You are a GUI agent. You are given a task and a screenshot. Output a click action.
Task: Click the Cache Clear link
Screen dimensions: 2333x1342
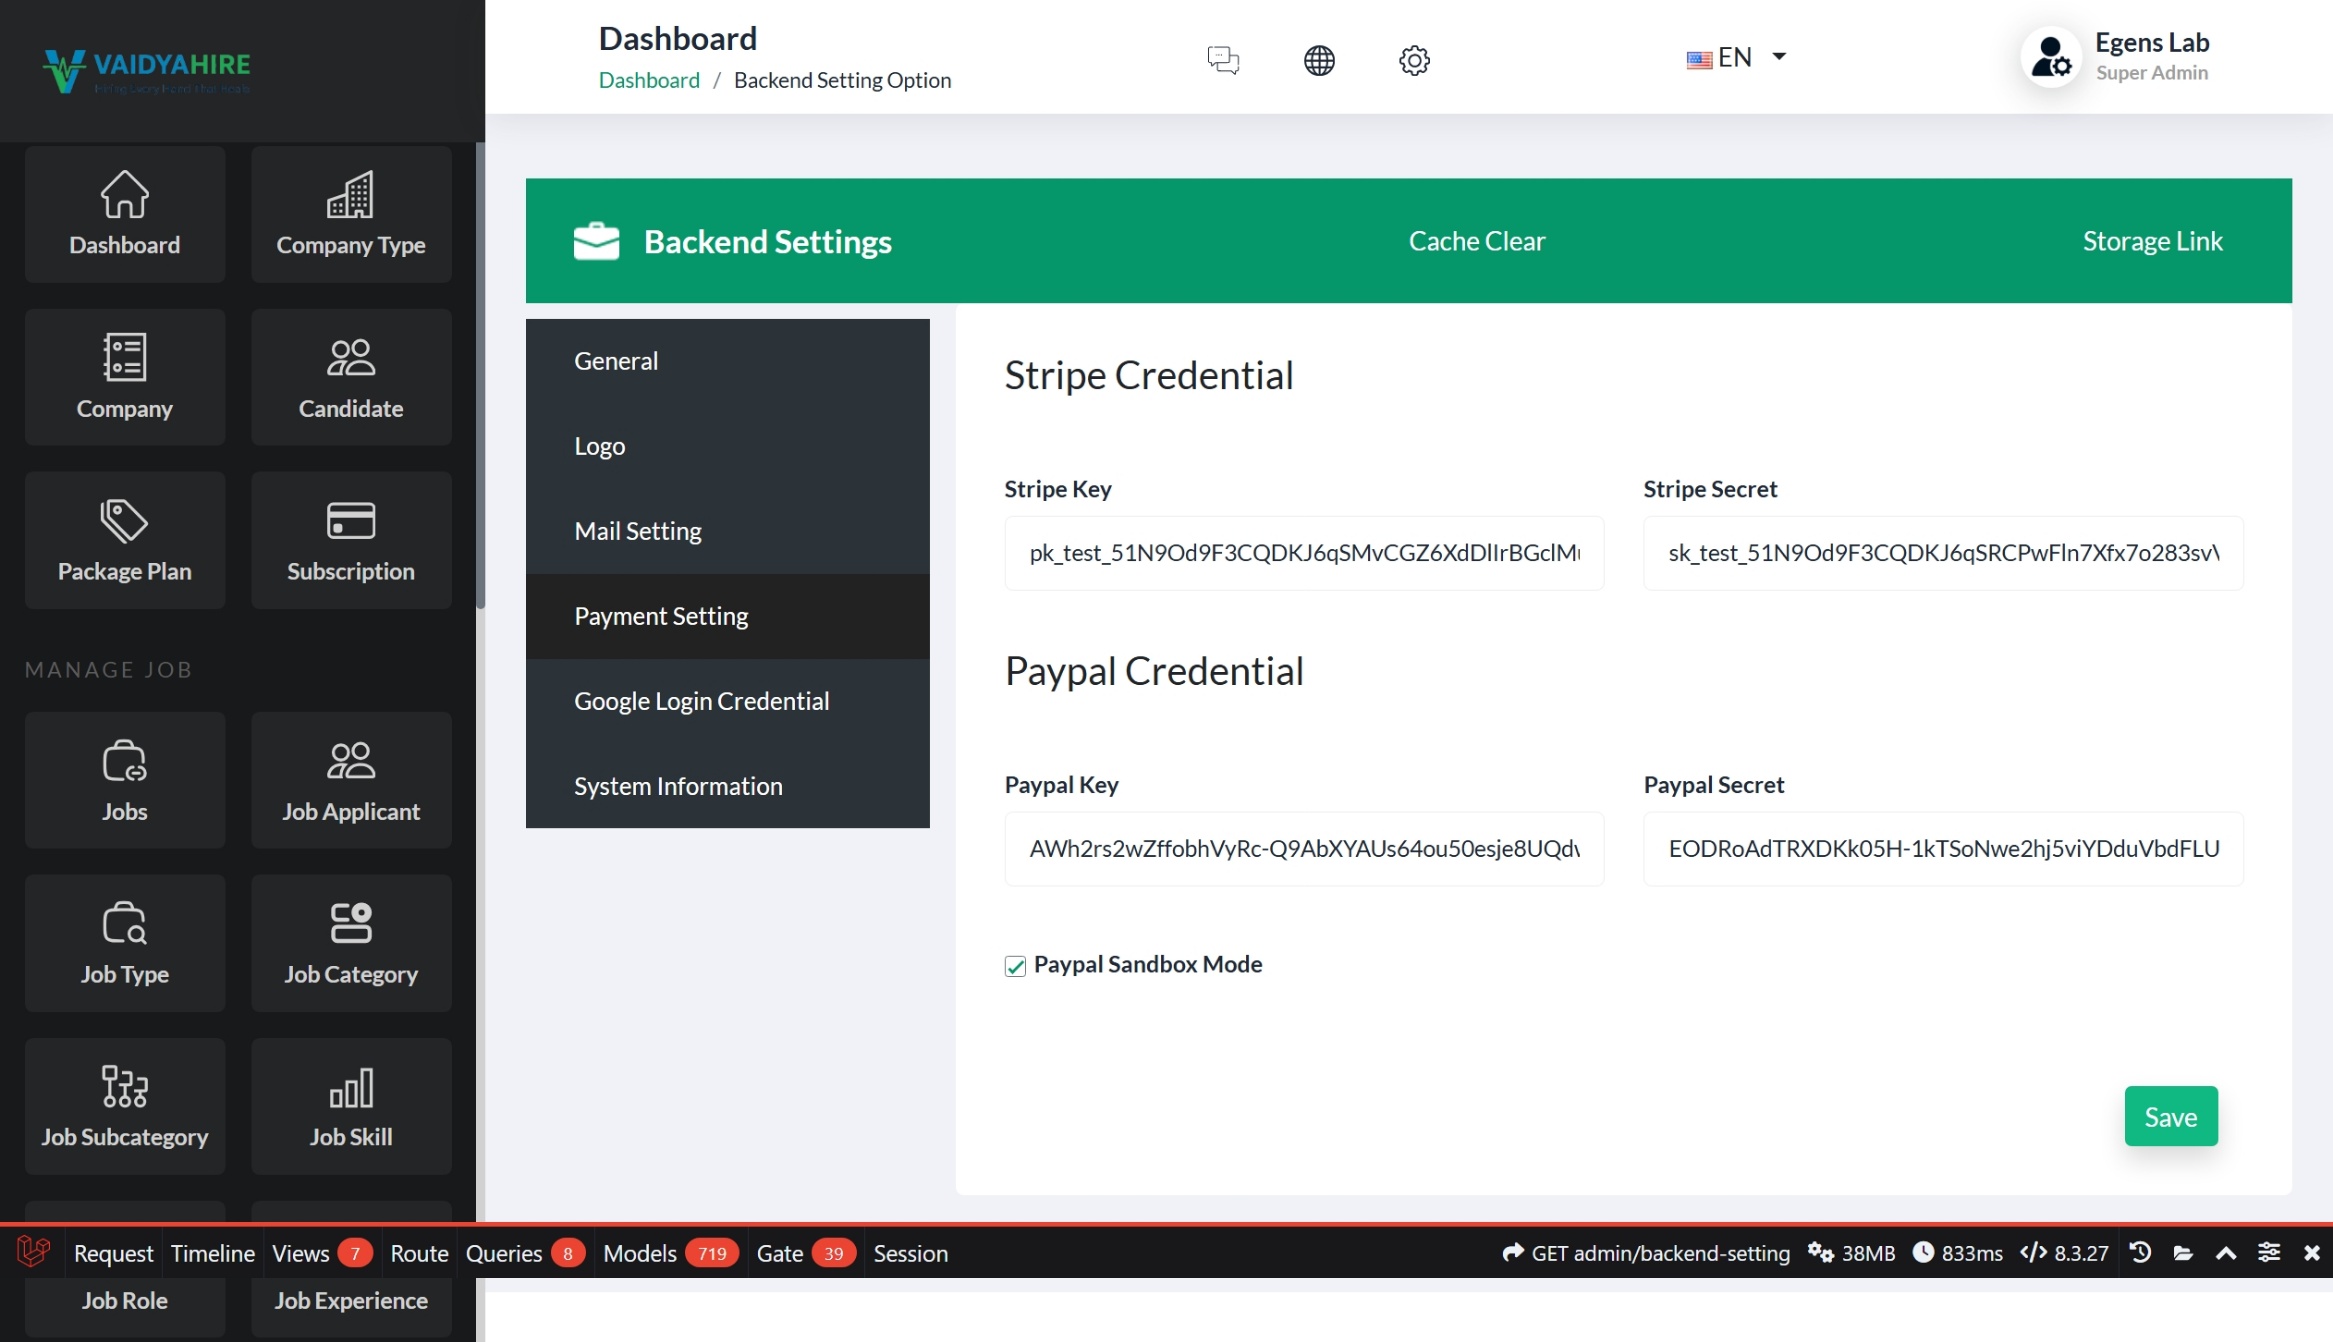pyautogui.click(x=1476, y=241)
